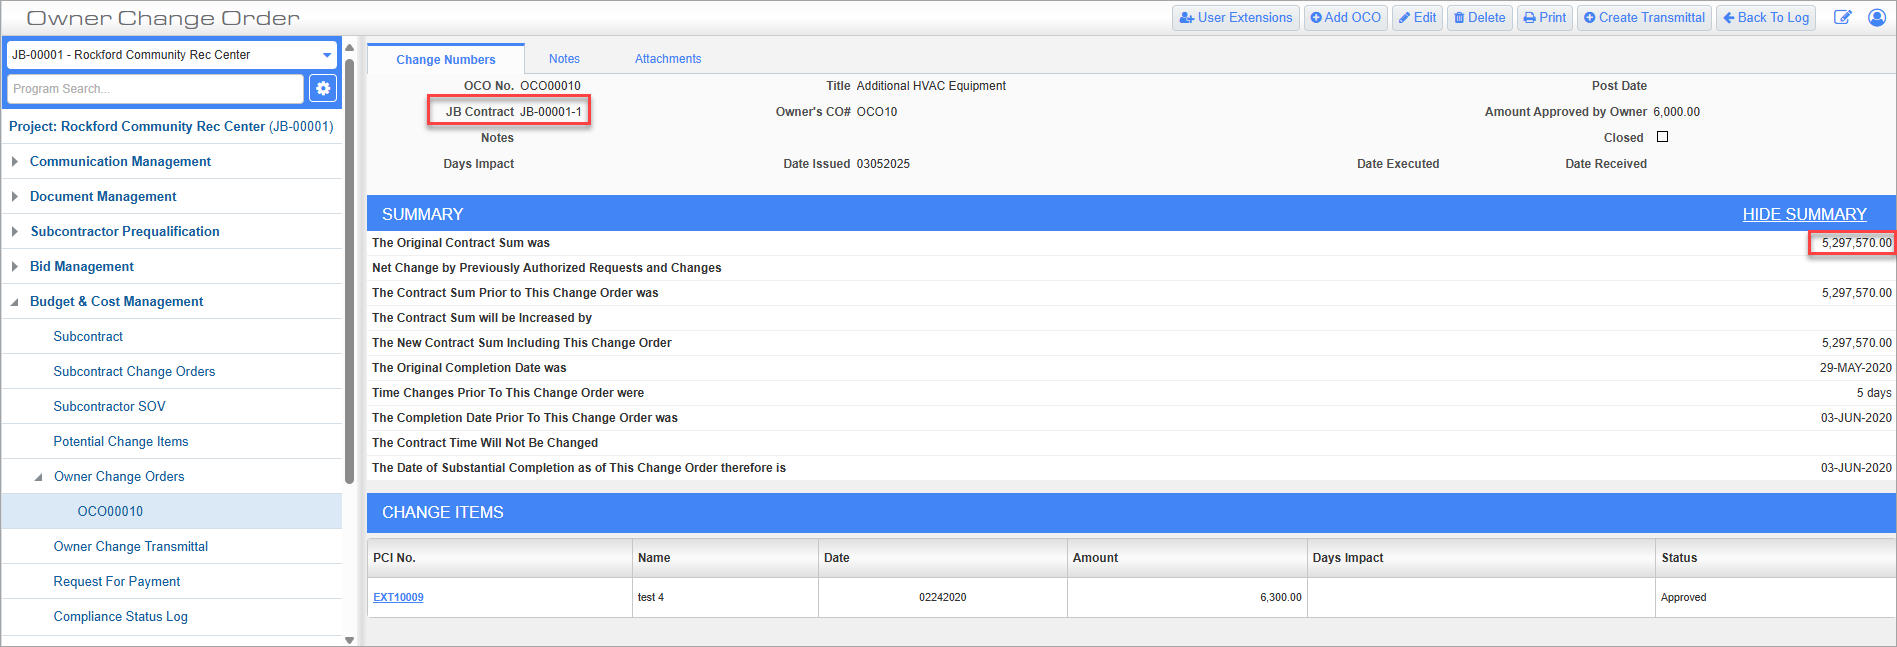The height and width of the screenshot is (647, 1897).
Task: Open Subcontractor SOV
Action: 109,406
